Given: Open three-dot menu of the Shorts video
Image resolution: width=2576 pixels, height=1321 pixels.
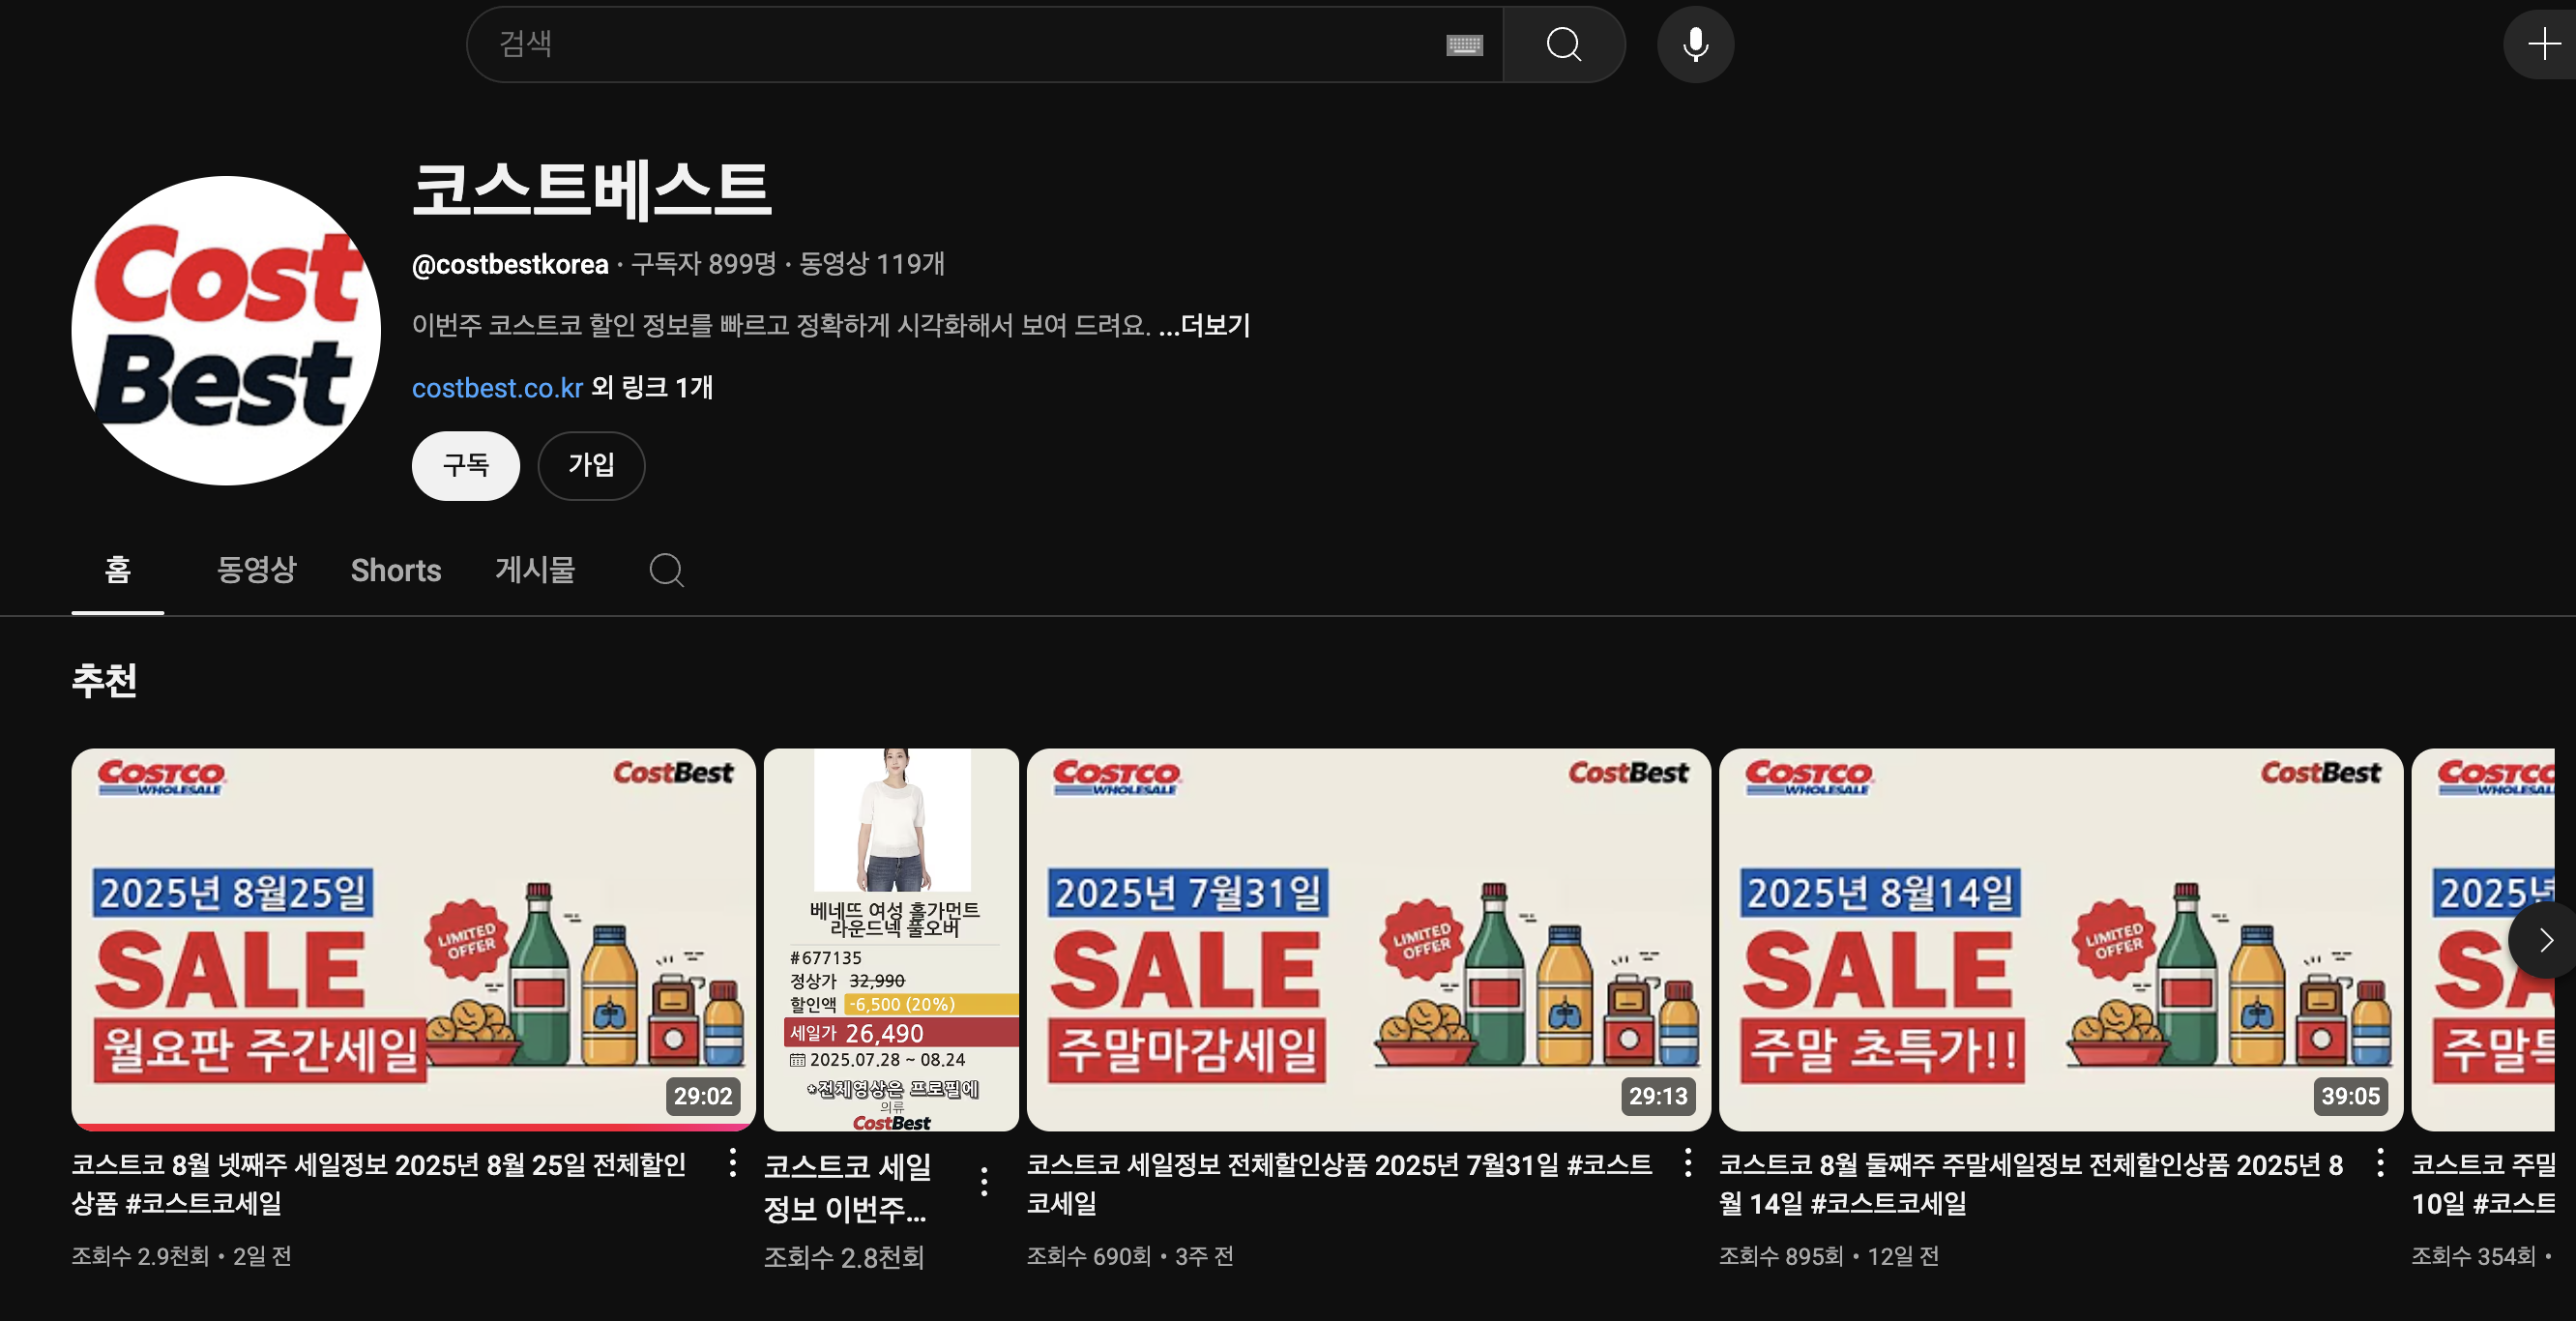Looking at the screenshot, I should pos(985,1181).
